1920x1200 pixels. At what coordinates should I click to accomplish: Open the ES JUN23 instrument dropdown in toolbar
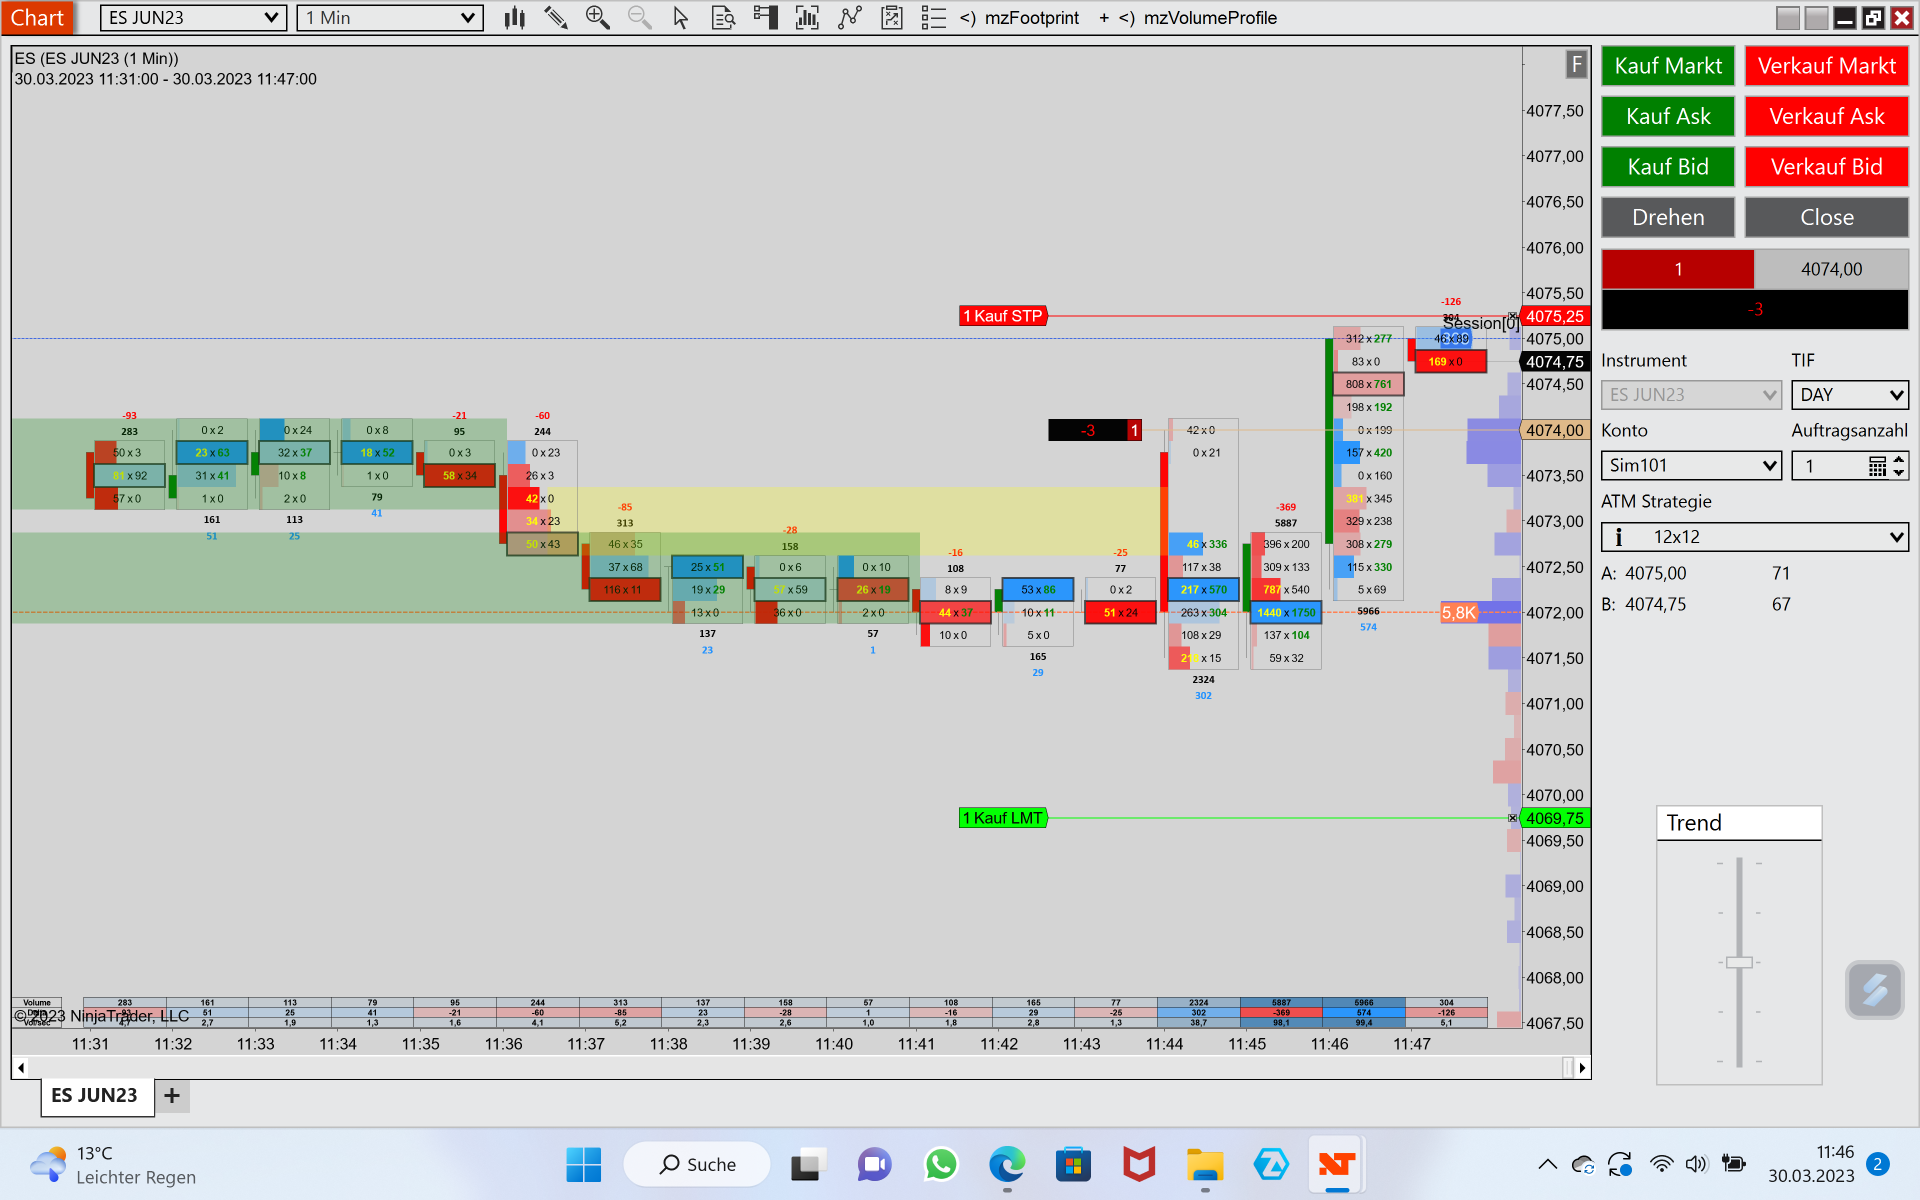pos(193,18)
